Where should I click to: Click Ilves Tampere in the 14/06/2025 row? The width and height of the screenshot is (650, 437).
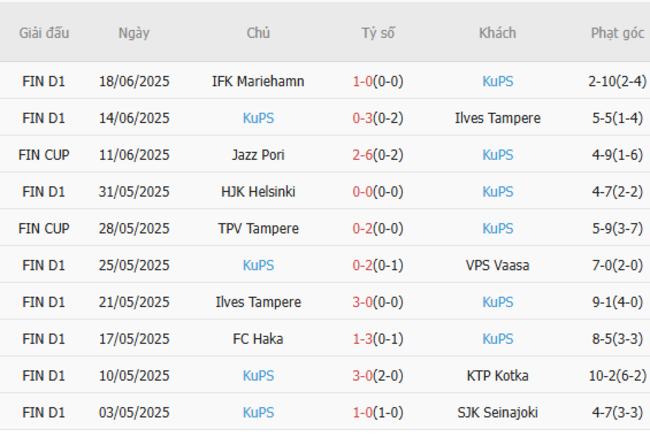pos(497,118)
